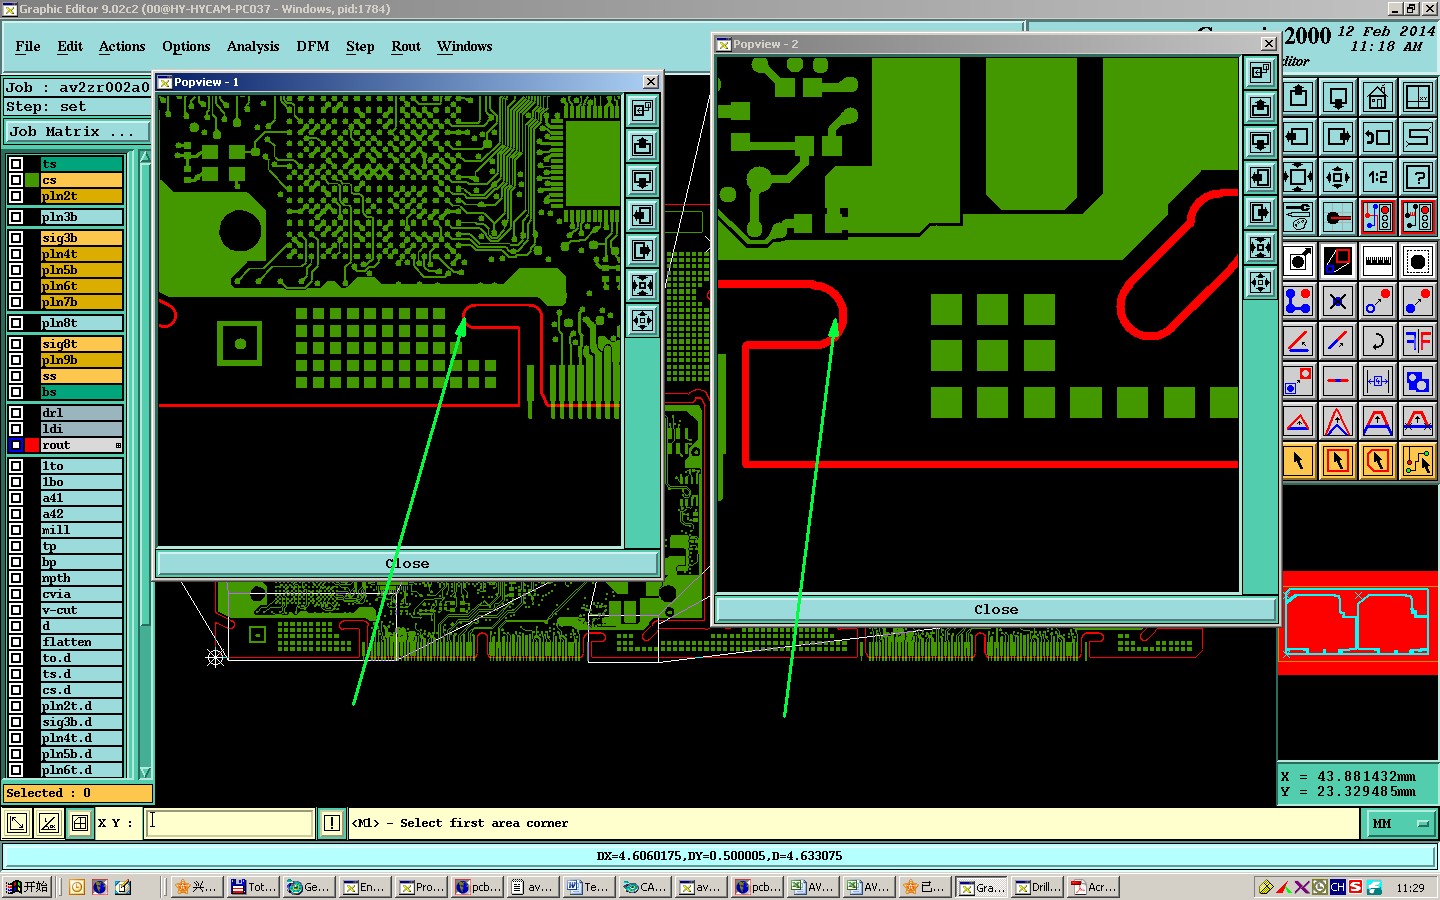The width and height of the screenshot is (1440, 900).
Task: Click the exclamation mark icon beside XY field
Action: pos(332,823)
